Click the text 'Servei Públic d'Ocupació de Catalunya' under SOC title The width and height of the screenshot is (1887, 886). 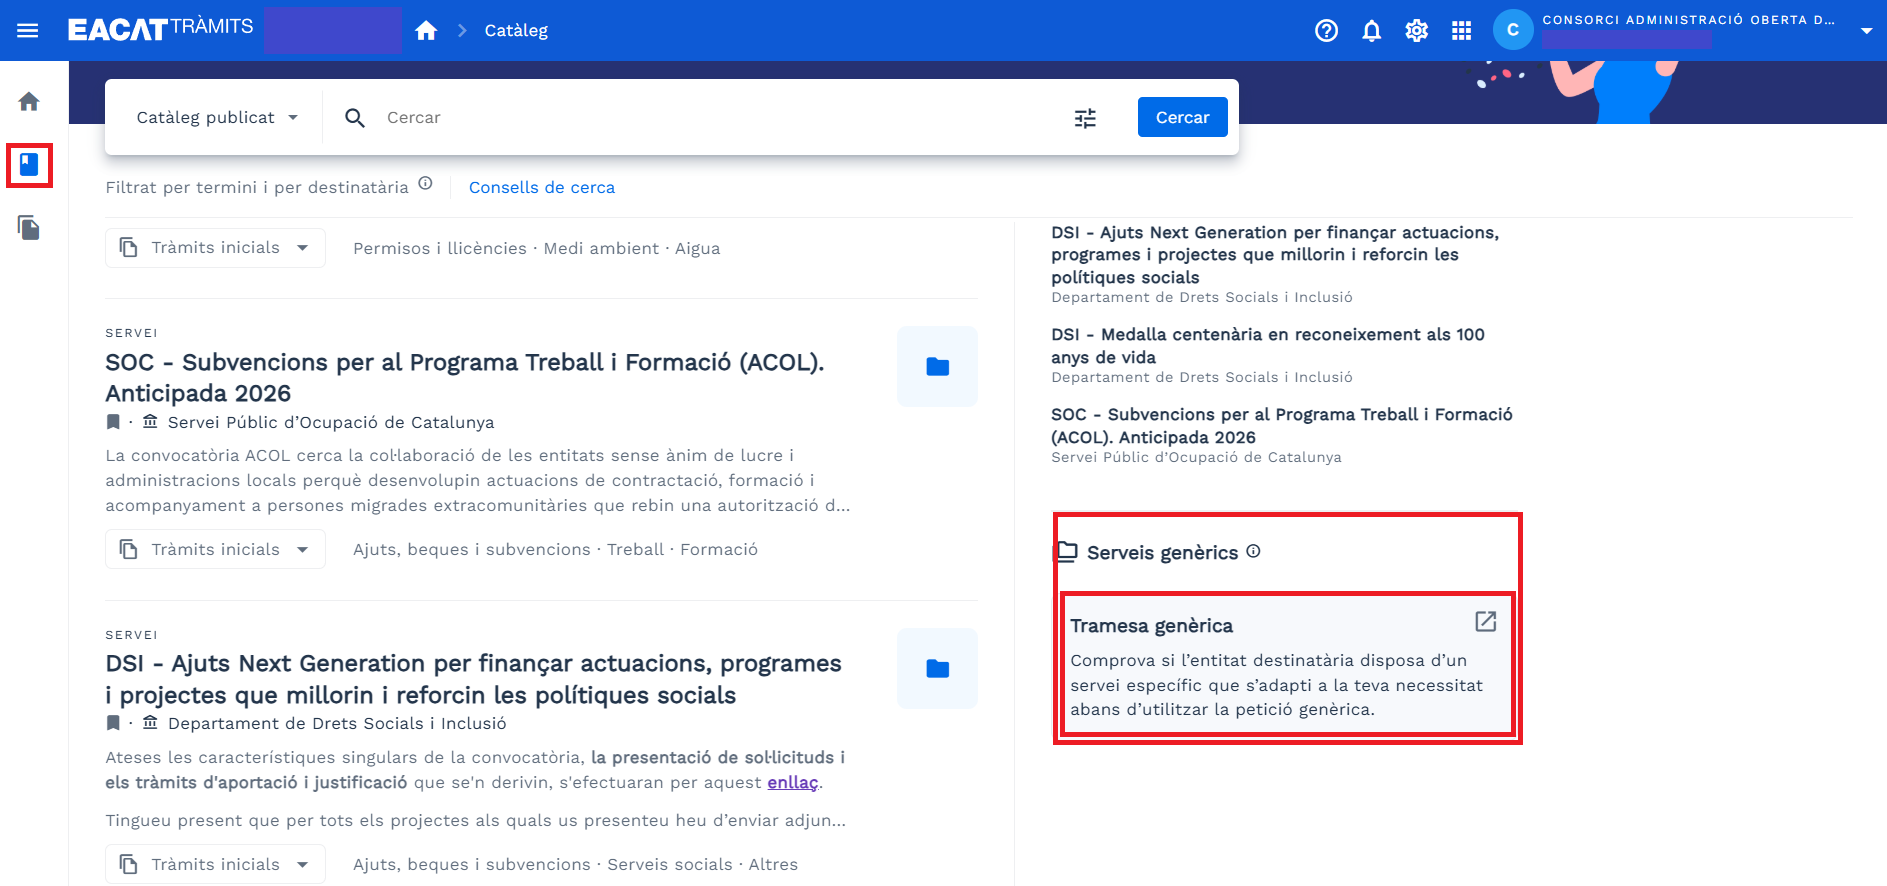331,422
